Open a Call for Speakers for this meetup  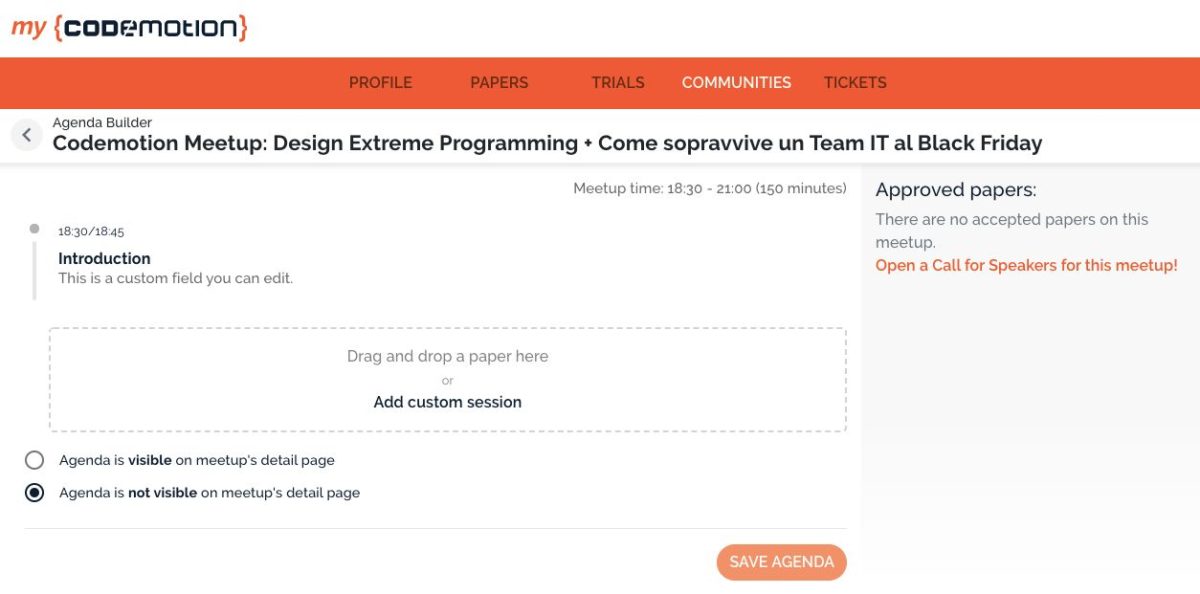click(1027, 265)
